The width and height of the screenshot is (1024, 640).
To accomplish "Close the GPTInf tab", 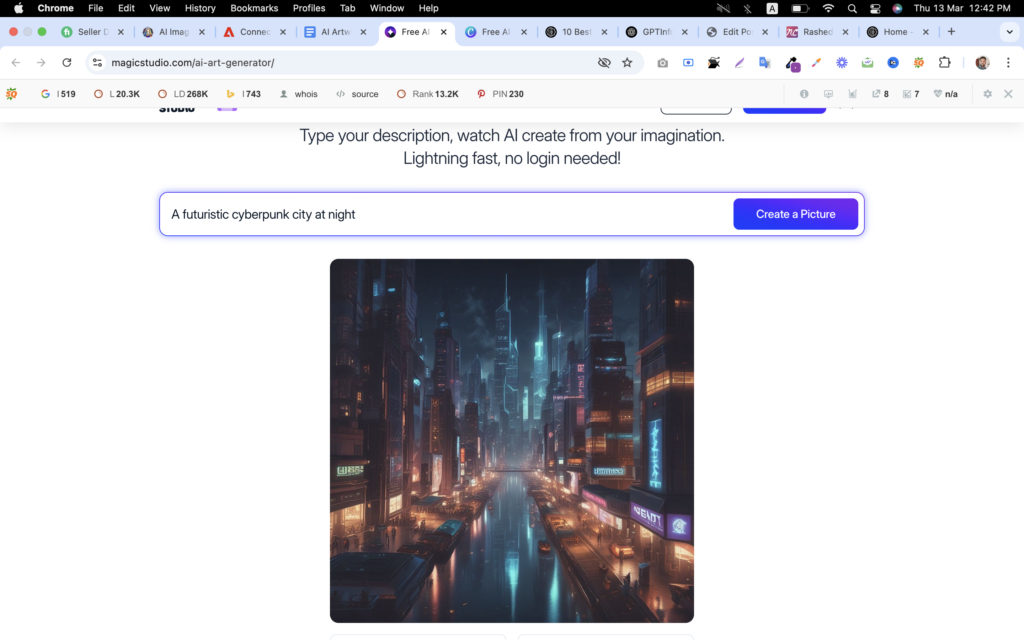I will [x=684, y=32].
